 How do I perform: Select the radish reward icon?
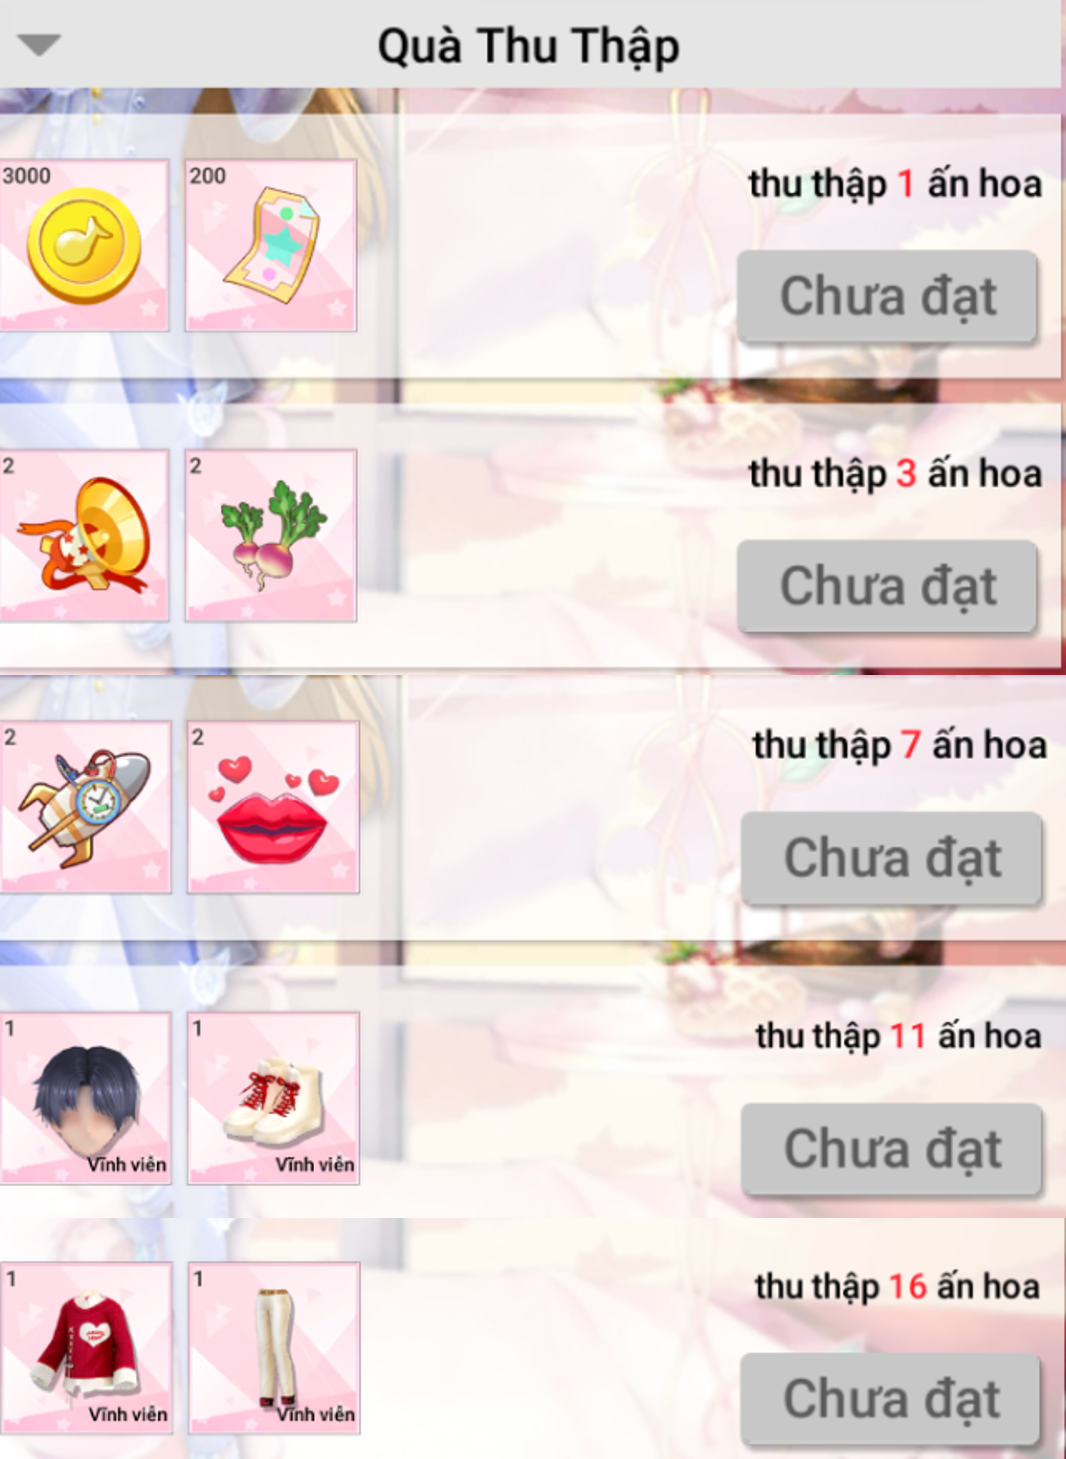(271, 535)
